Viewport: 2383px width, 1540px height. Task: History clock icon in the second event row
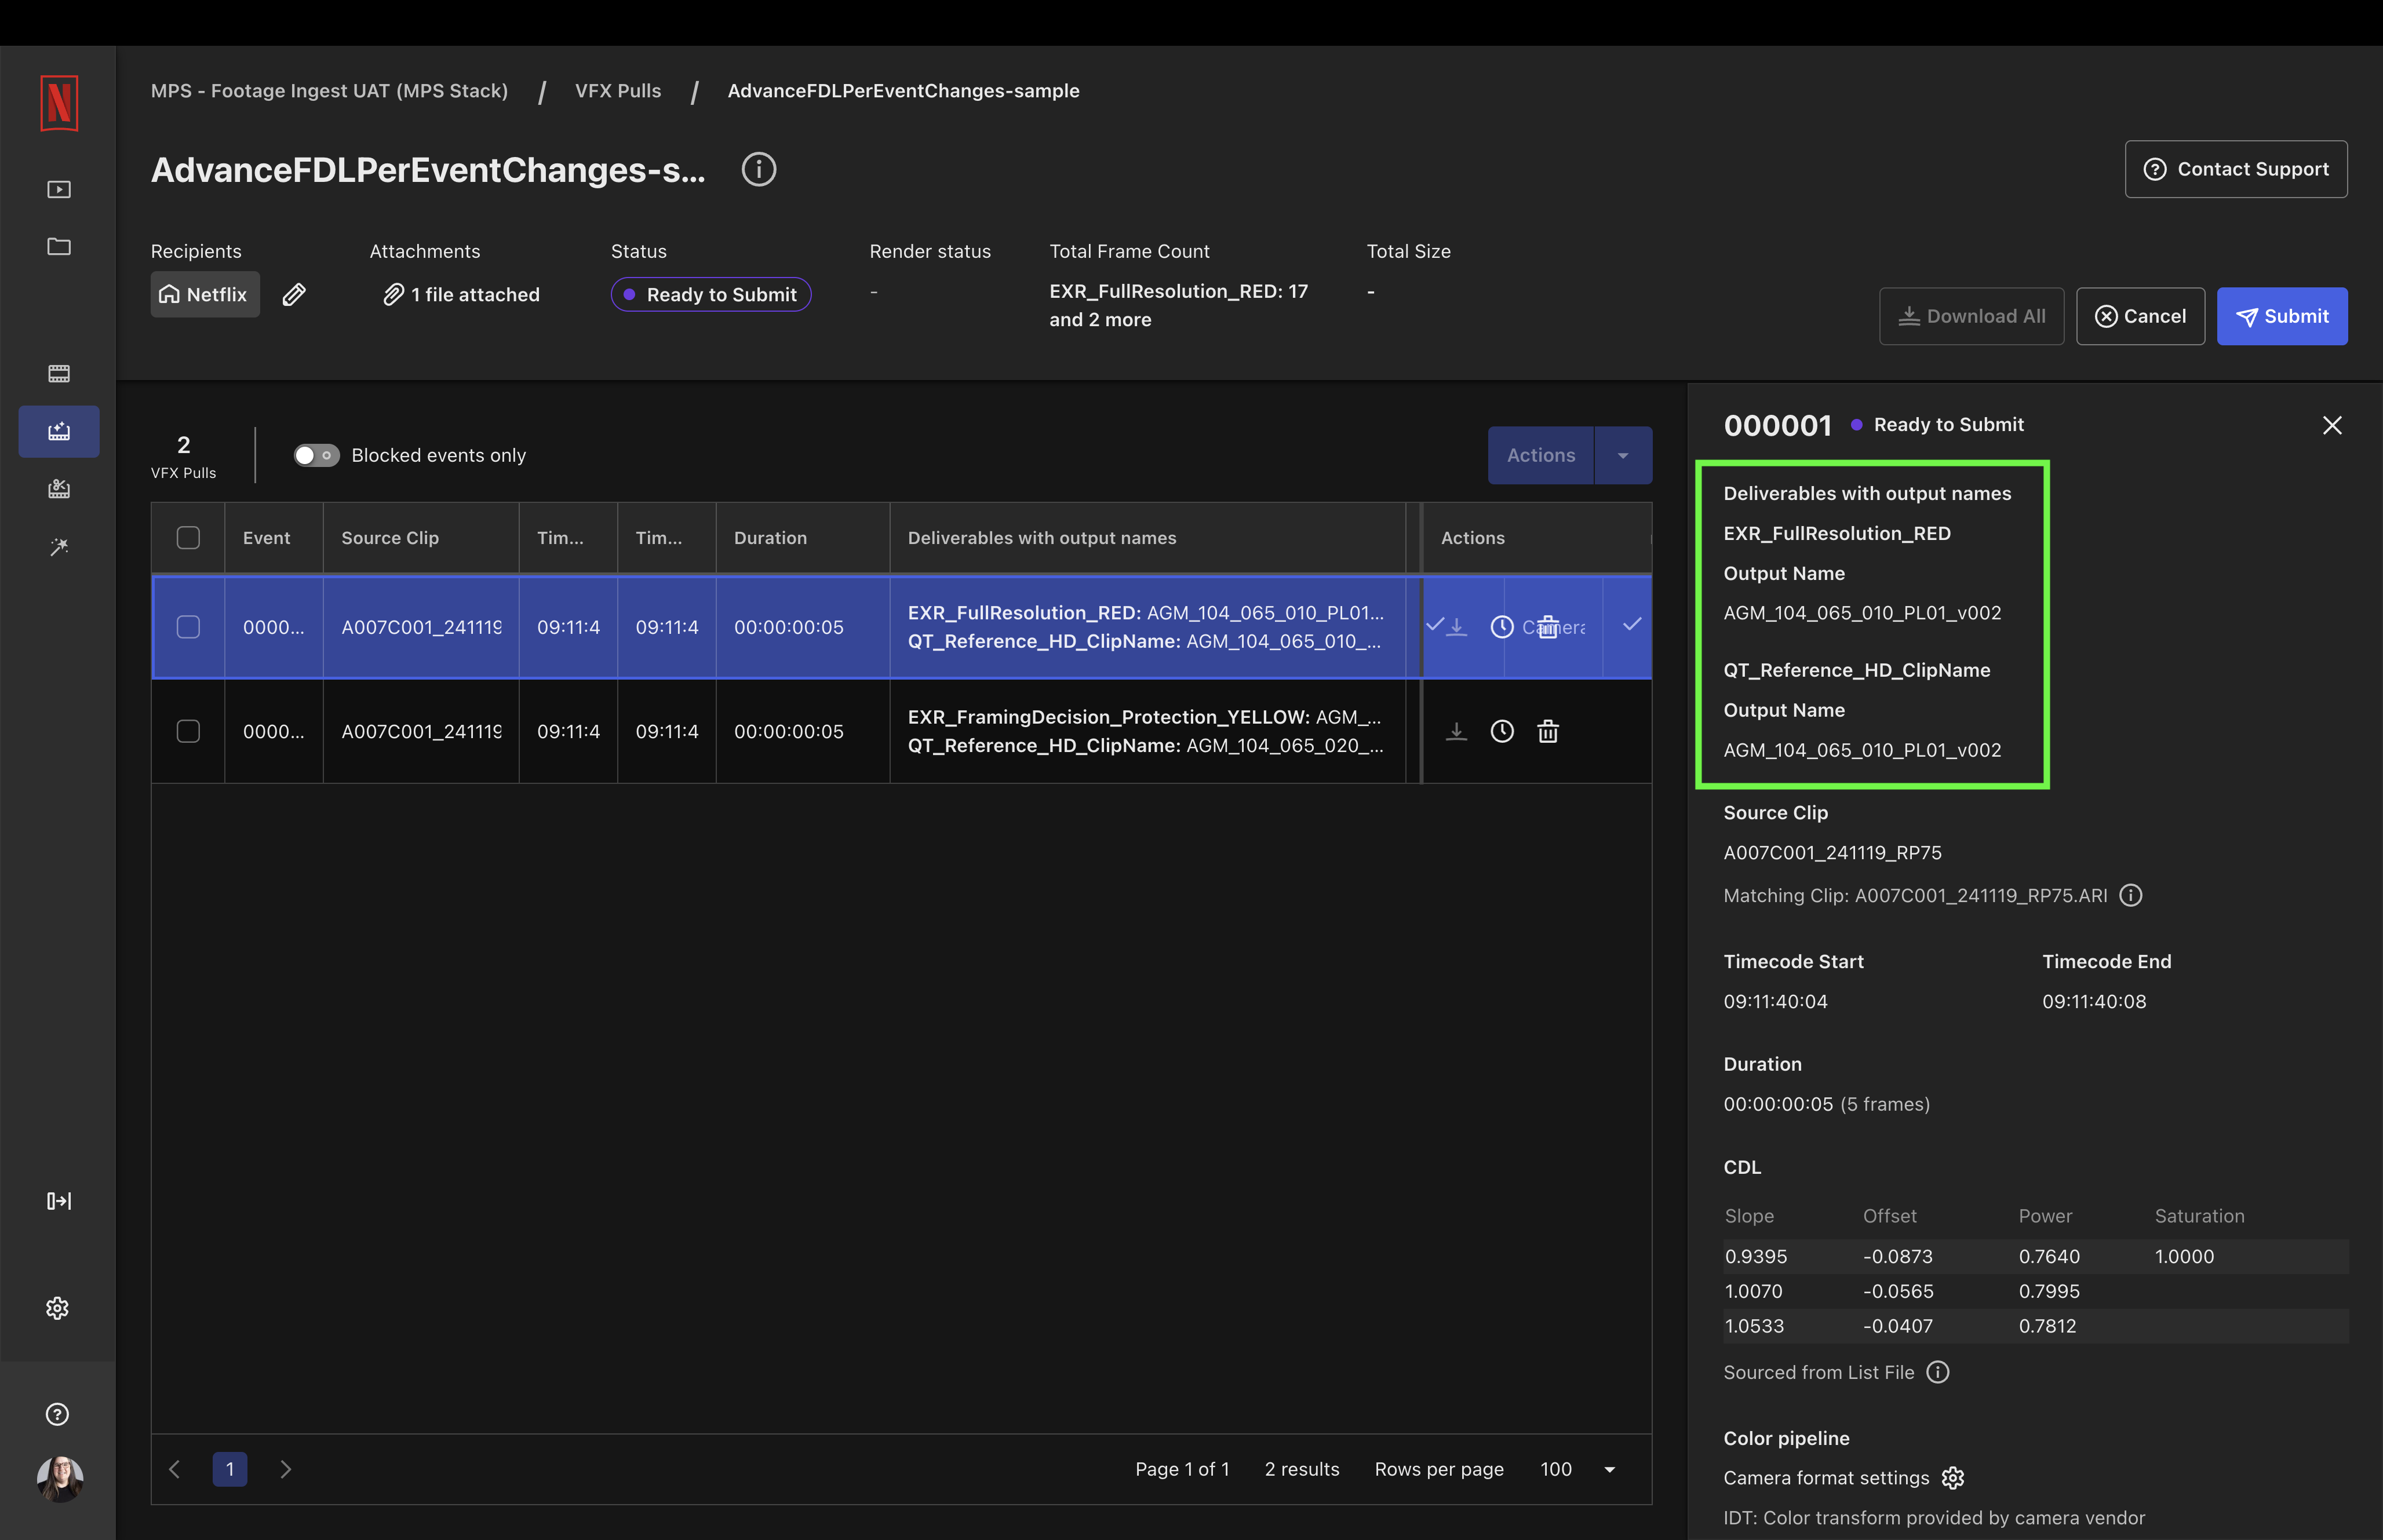coord(1502,731)
